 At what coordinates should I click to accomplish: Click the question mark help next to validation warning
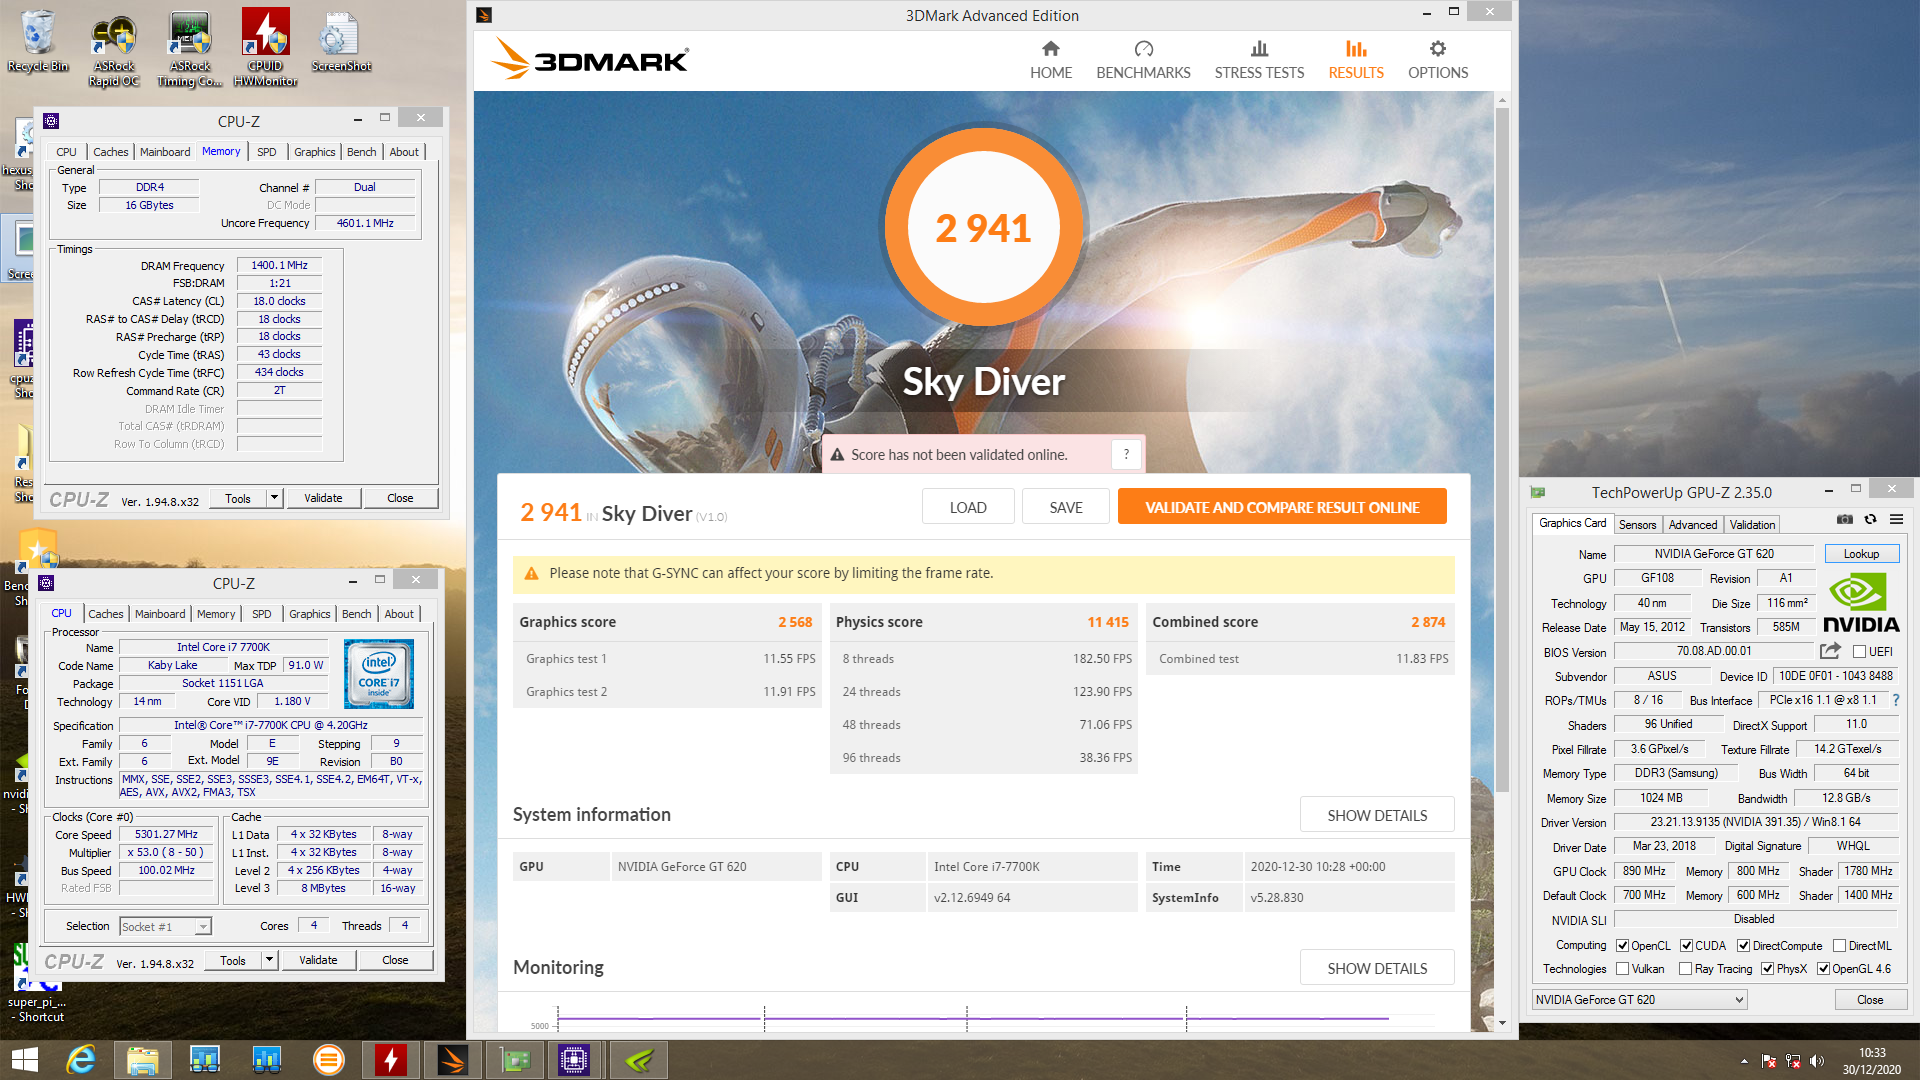pos(1126,455)
